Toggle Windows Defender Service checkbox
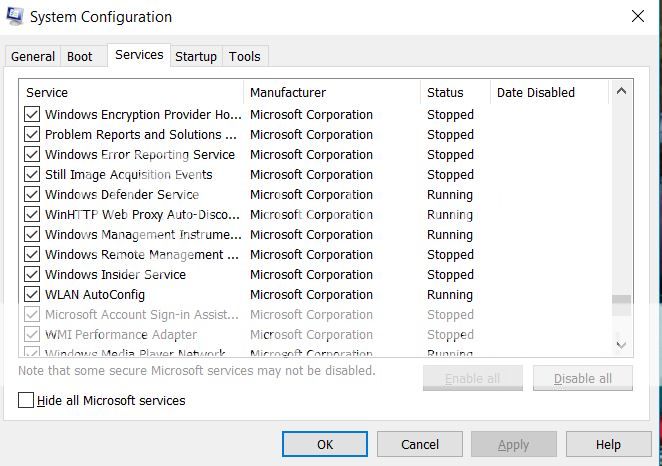 [32, 195]
